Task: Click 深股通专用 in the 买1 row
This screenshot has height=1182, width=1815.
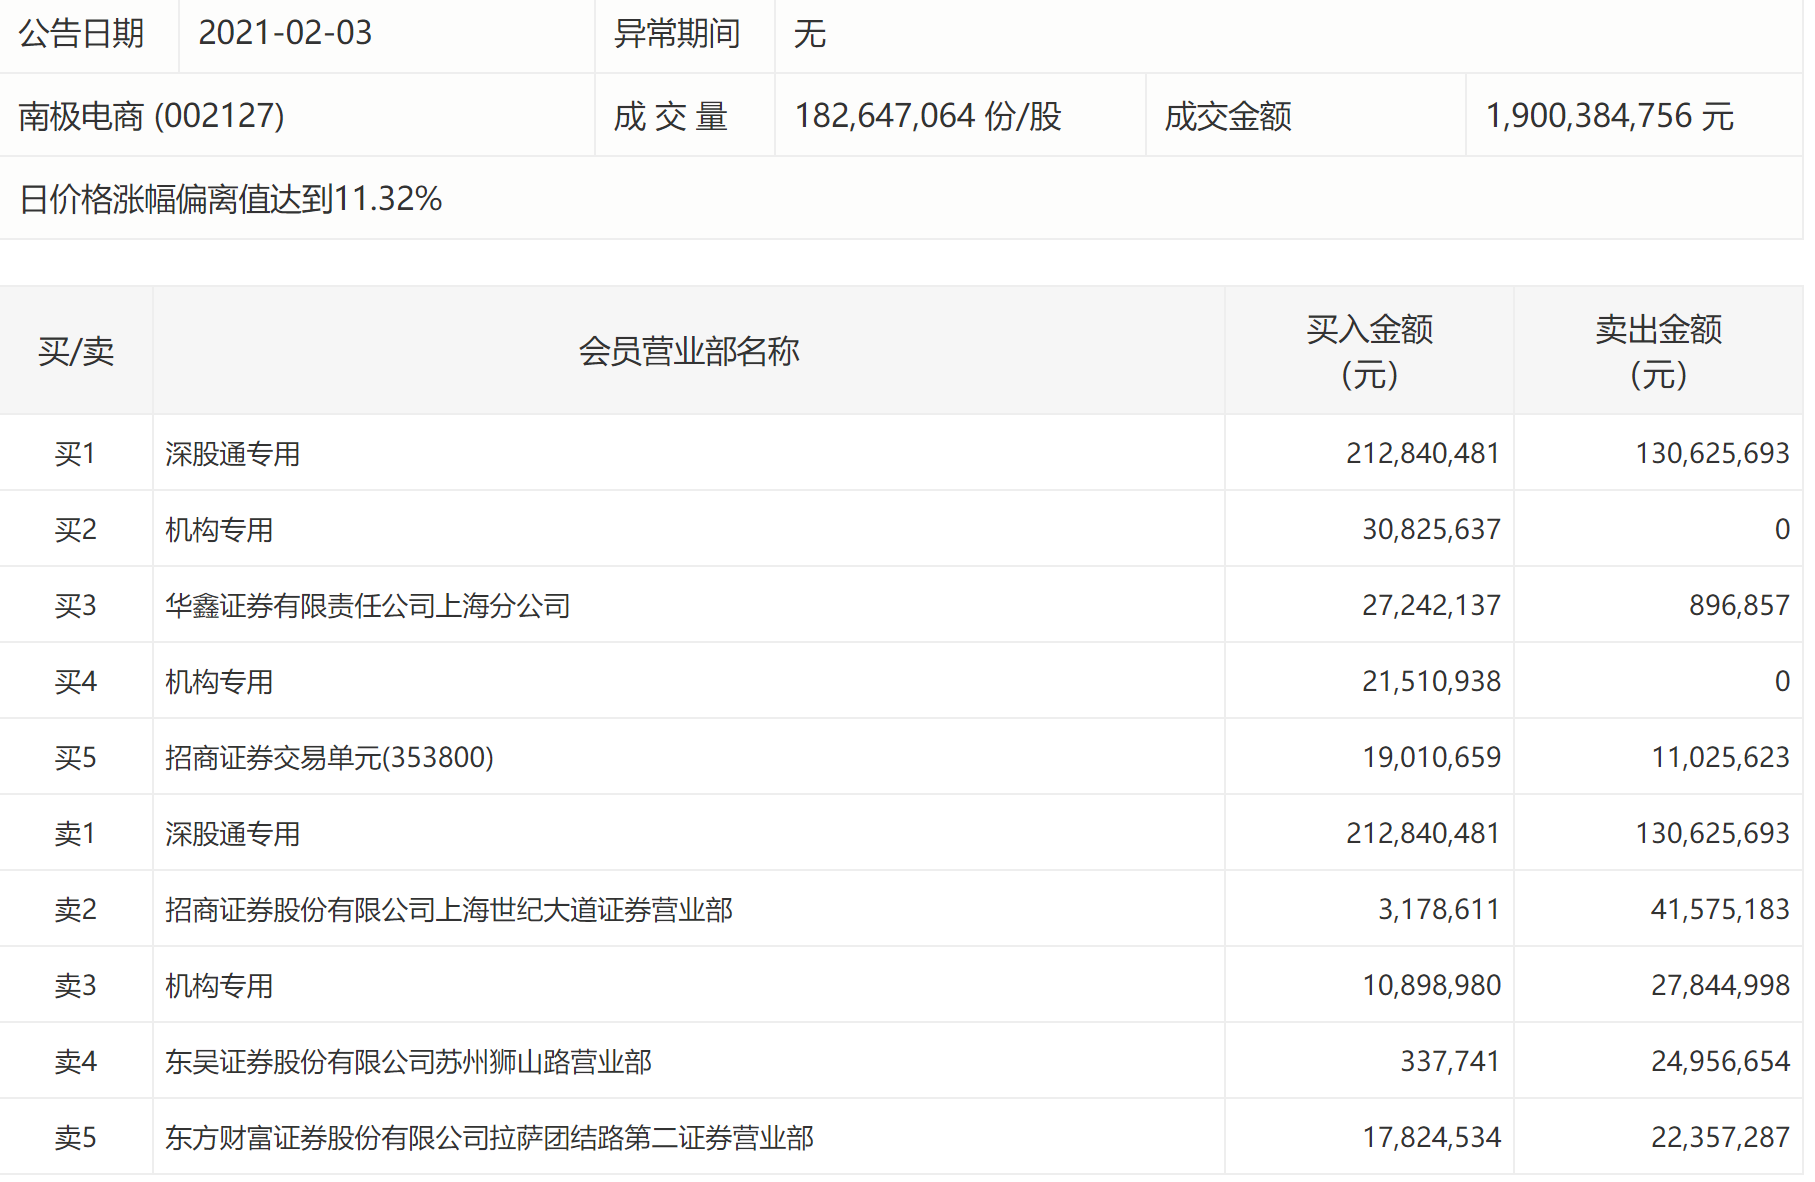Action: click(233, 454)
